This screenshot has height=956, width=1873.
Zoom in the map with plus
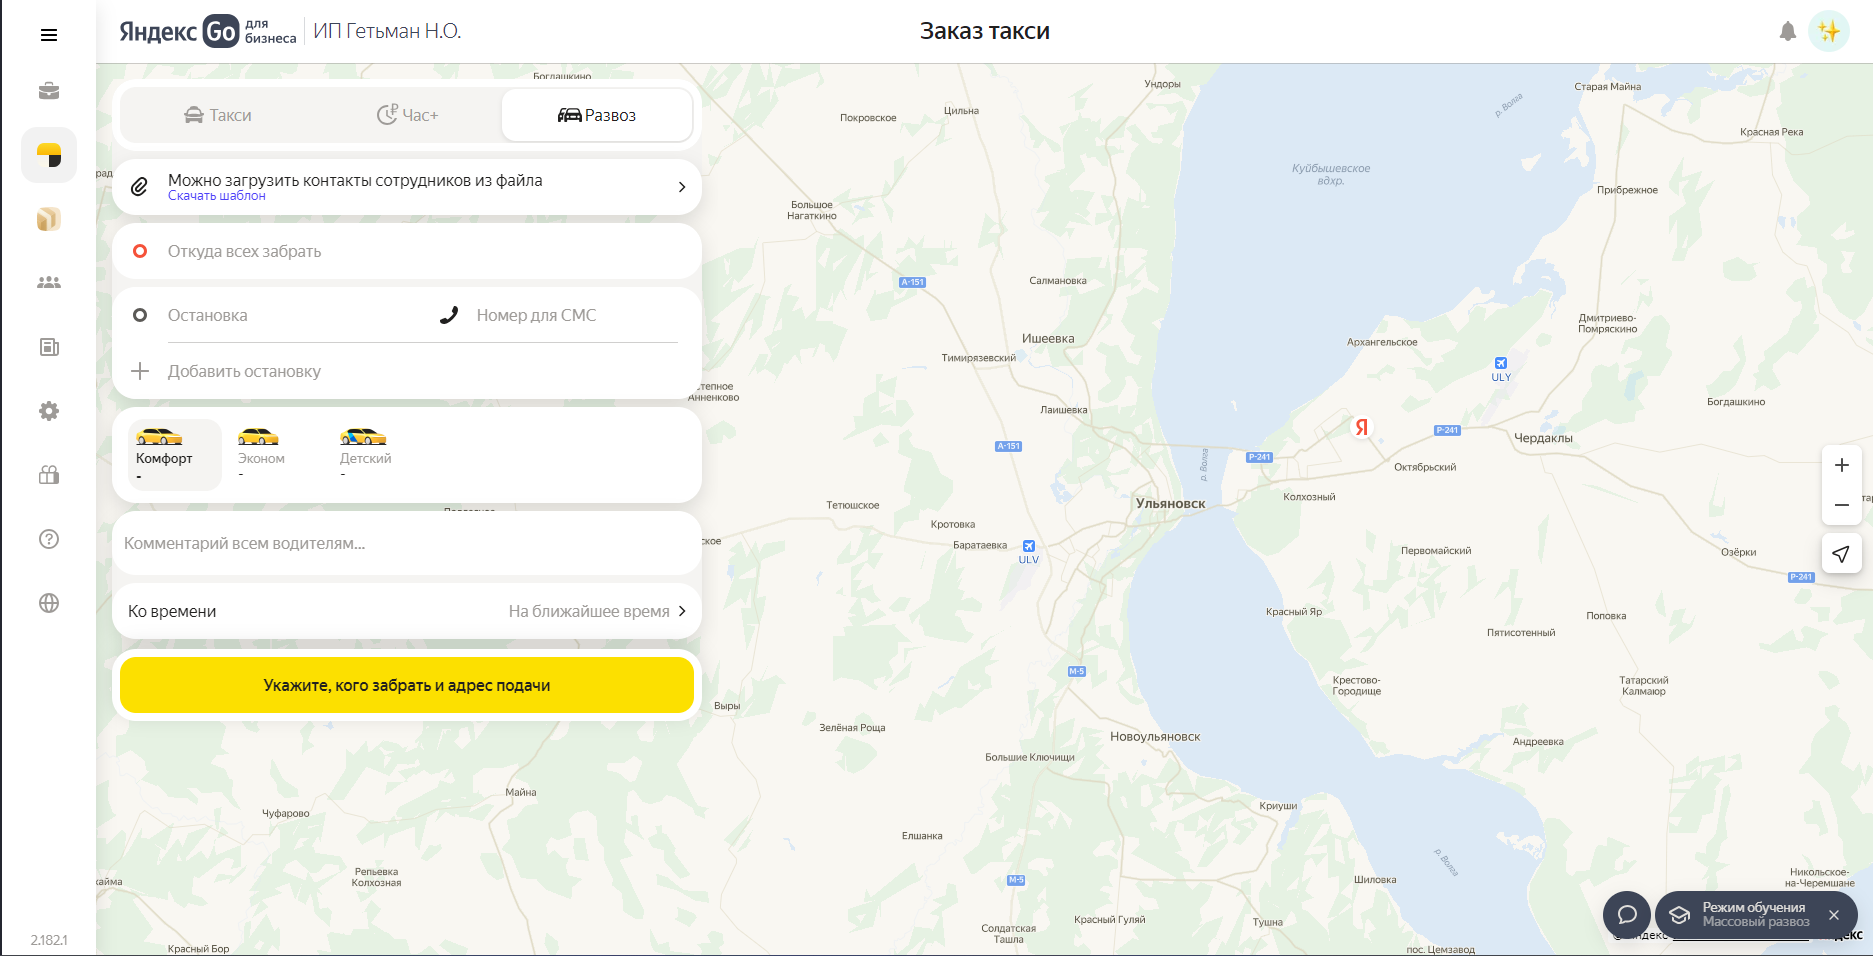(x=1841, y=465)
